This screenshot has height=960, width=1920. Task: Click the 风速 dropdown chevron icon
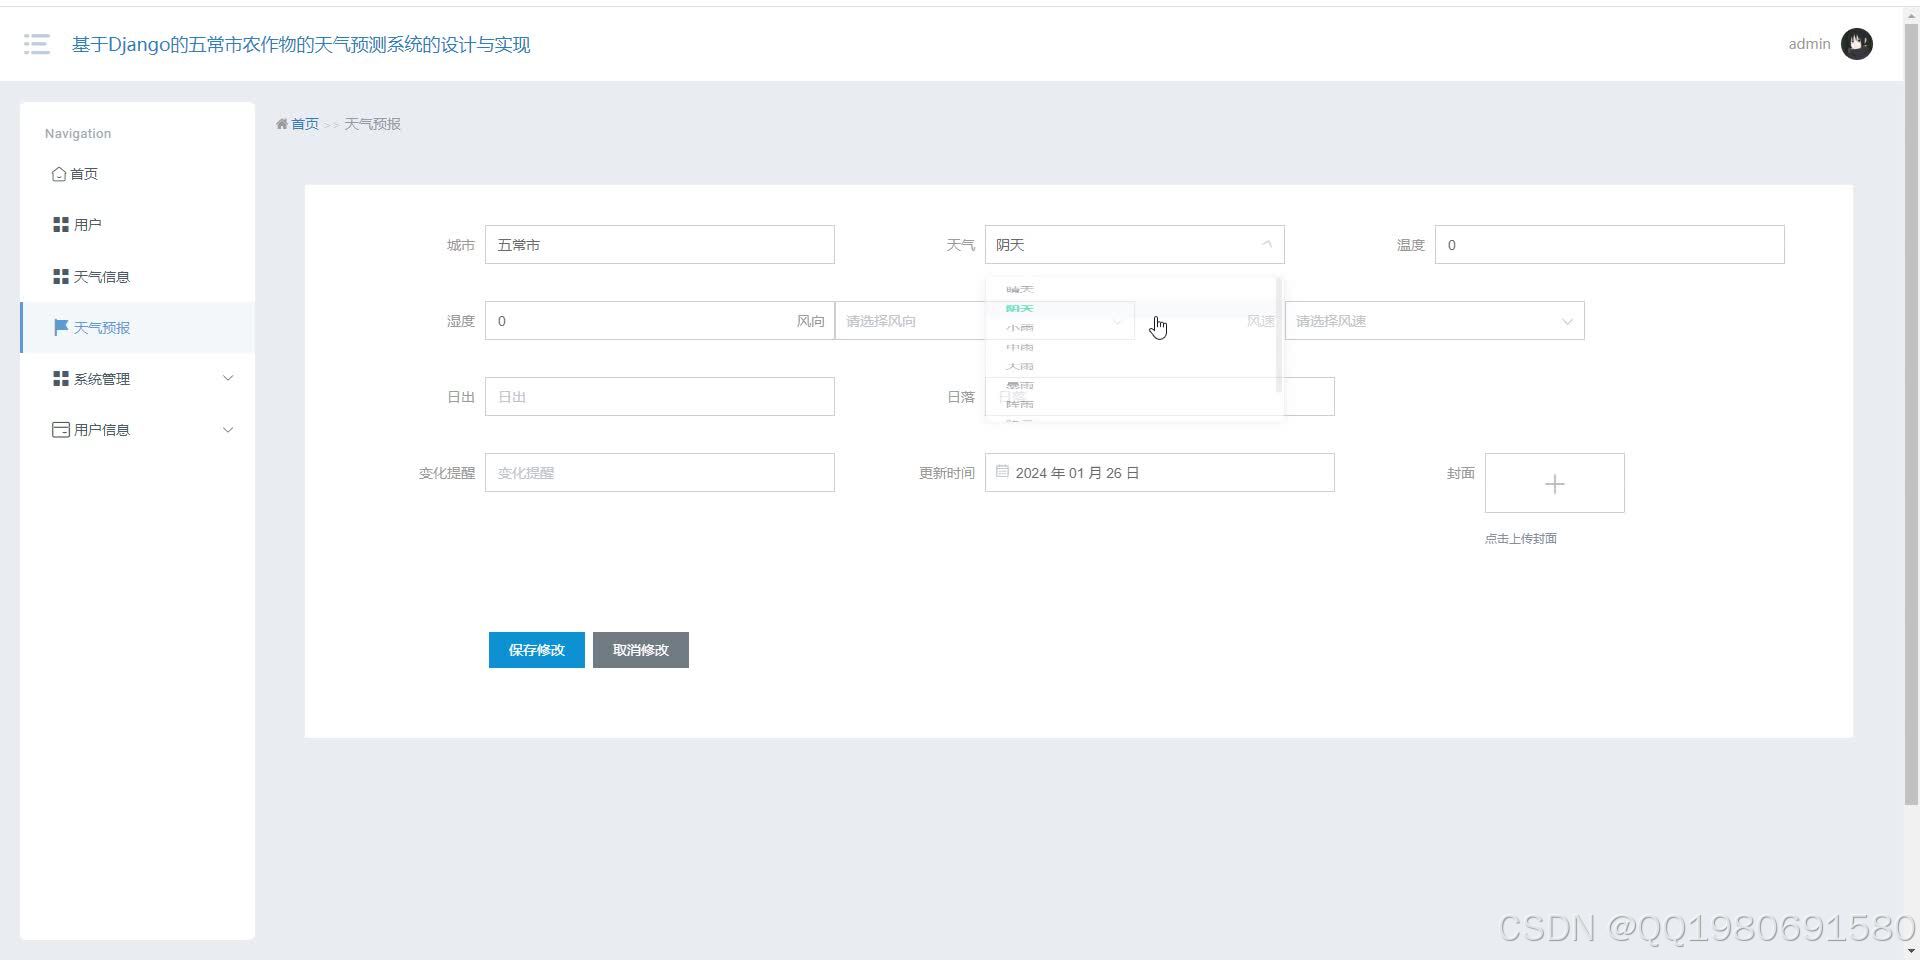(1567, 321)
